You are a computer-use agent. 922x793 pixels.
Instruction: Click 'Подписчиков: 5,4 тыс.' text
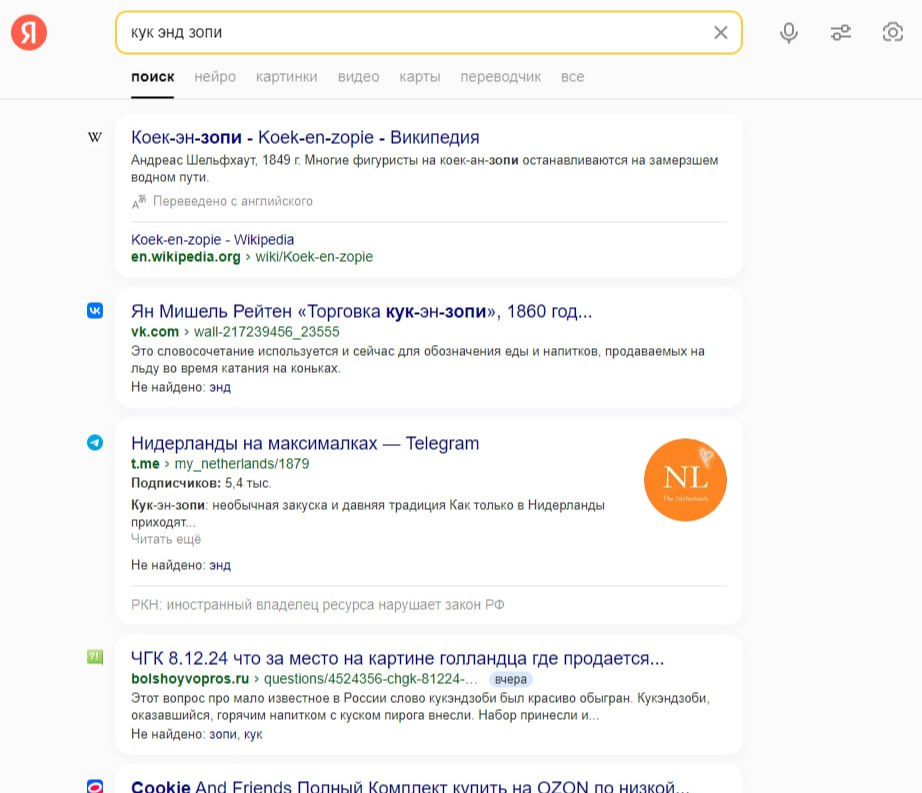pos(201,483)
